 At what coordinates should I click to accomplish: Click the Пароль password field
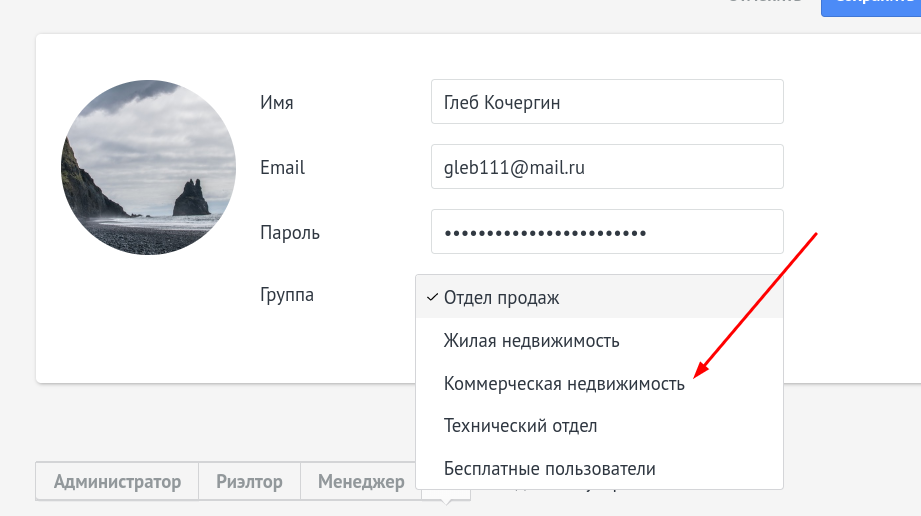(x=607, y=232)
